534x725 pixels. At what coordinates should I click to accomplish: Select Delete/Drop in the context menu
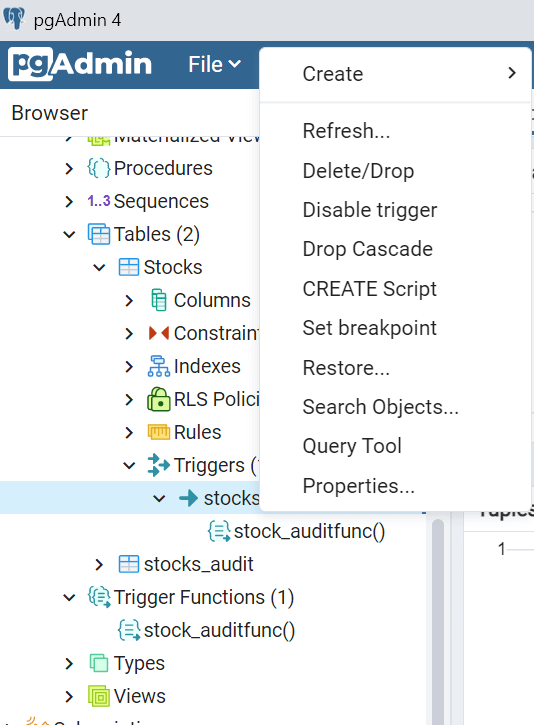358,171
